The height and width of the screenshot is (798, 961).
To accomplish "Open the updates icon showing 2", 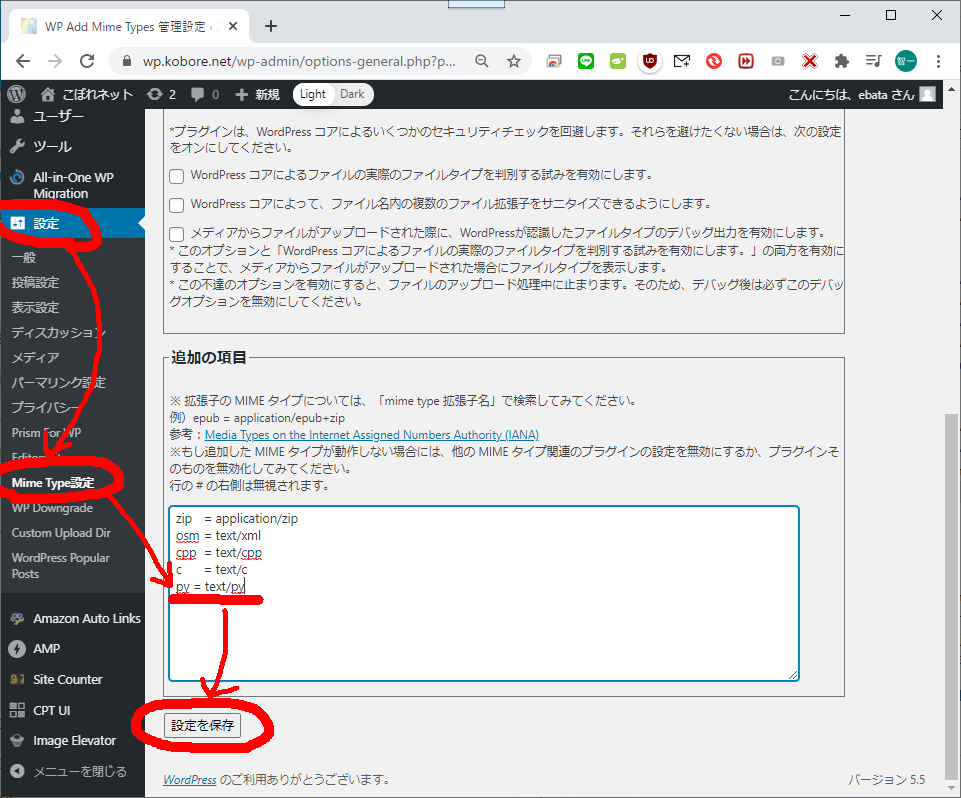I will pos(161,94).
